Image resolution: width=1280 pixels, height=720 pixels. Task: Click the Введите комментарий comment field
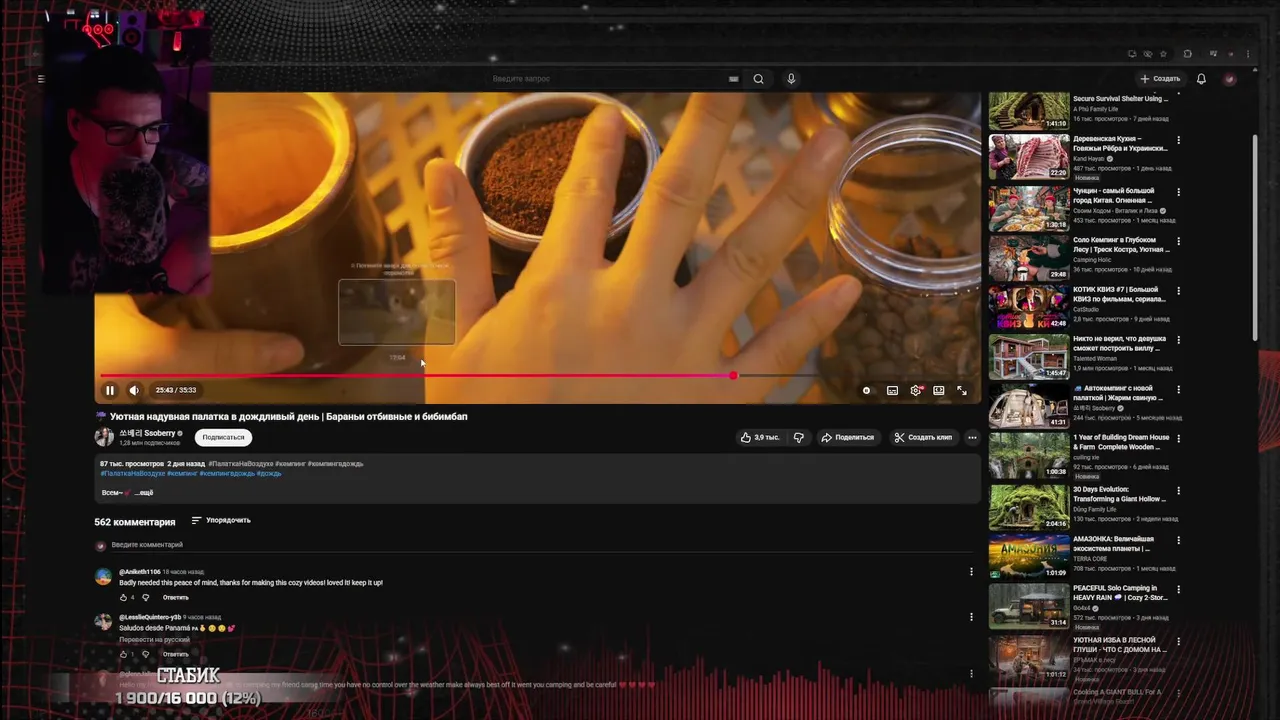[540, 546]
